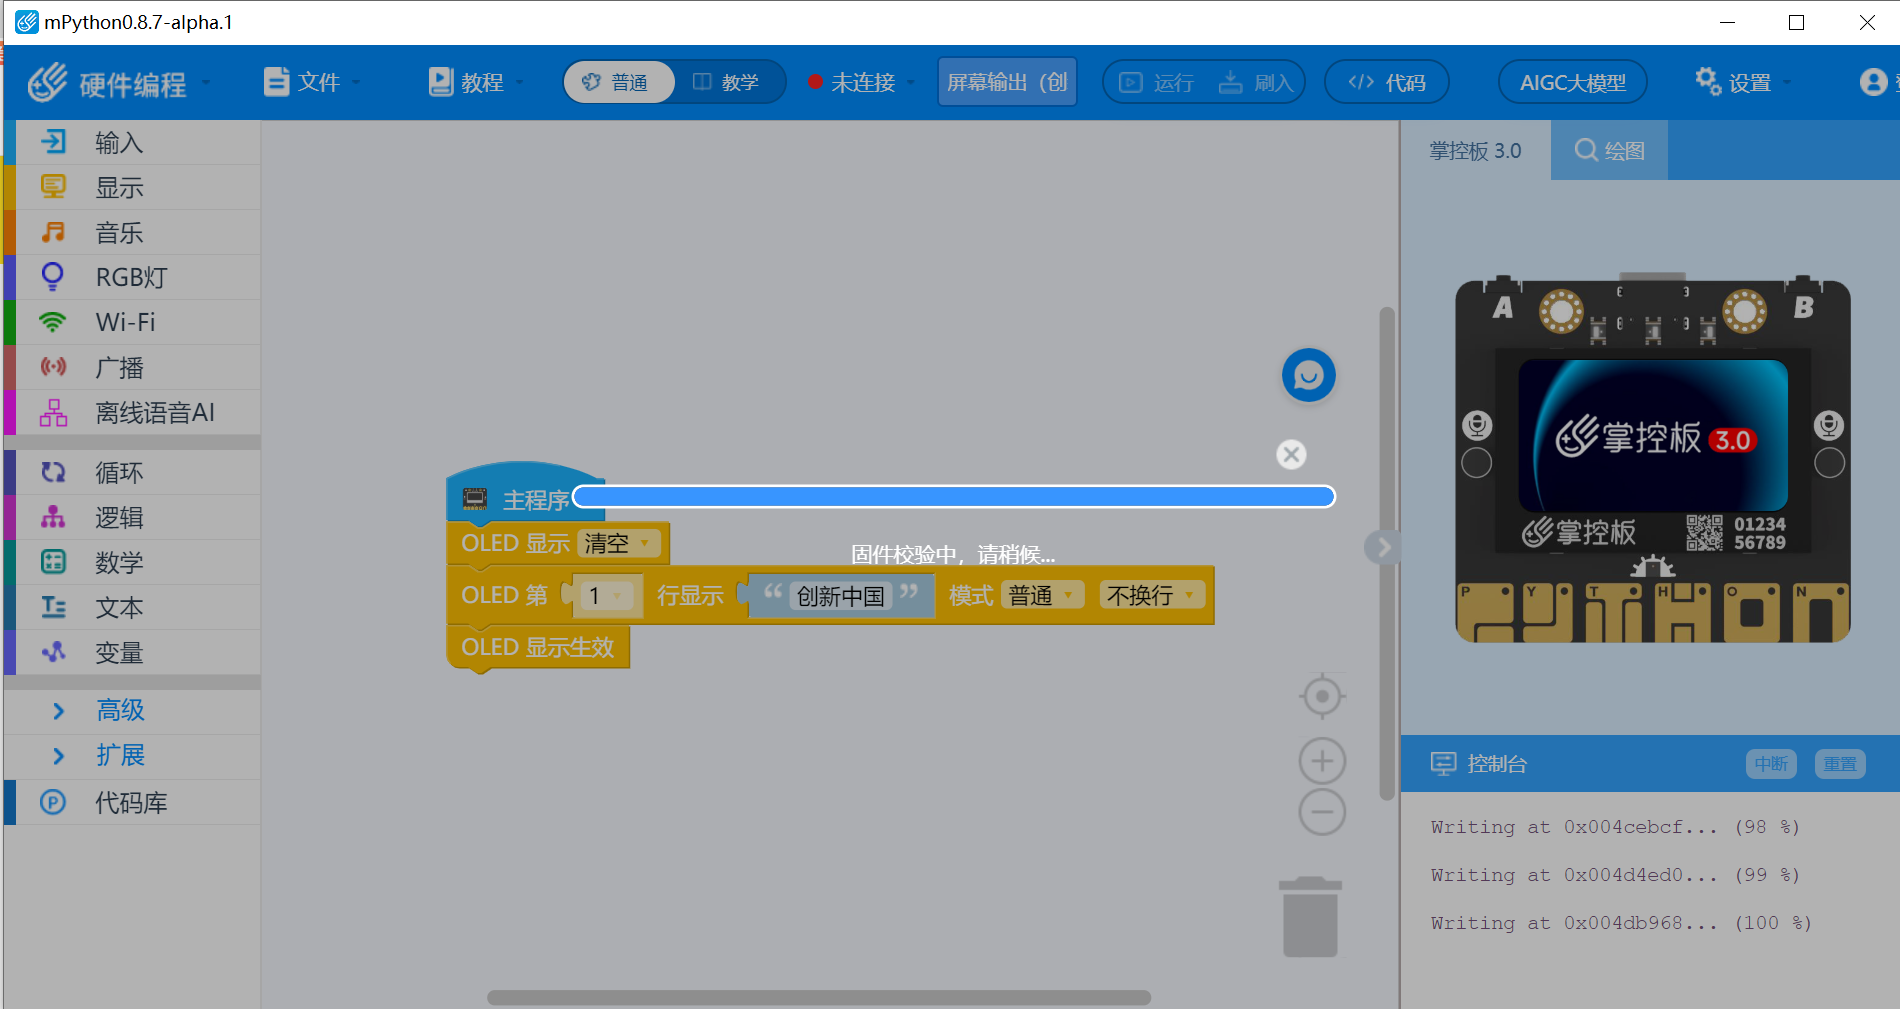Open the AIGC大模型 button
The image size is (1900, 1009).
pos(1572,82)
